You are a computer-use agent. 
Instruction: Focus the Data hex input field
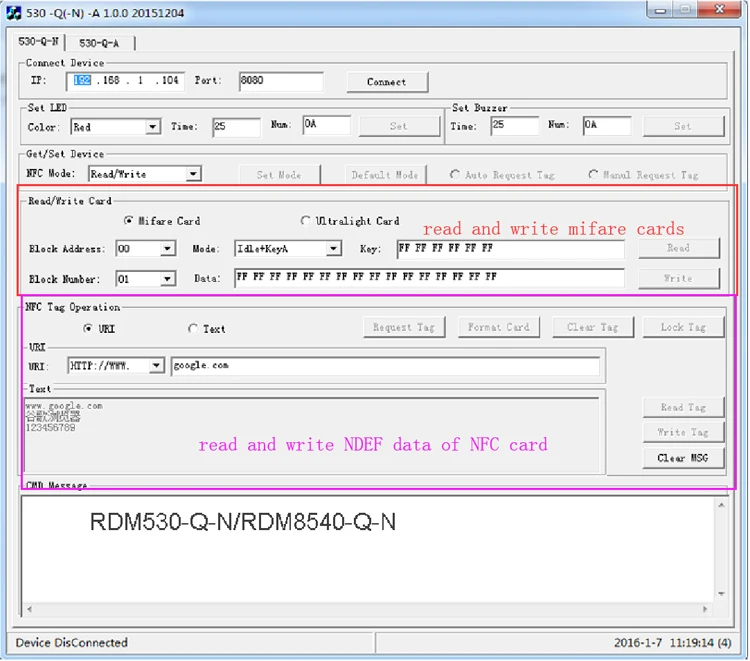click(428, 278)
